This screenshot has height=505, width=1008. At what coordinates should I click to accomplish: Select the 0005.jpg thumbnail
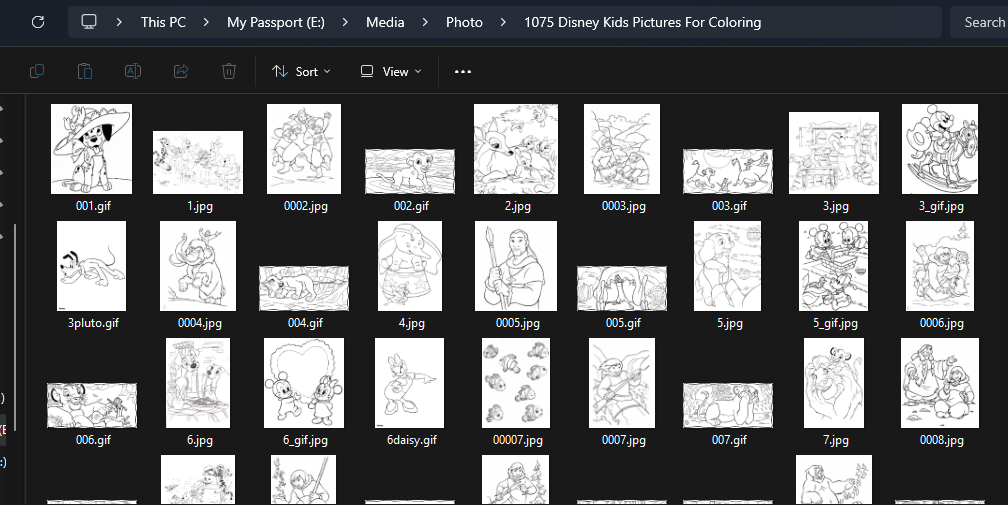(517, 266)
